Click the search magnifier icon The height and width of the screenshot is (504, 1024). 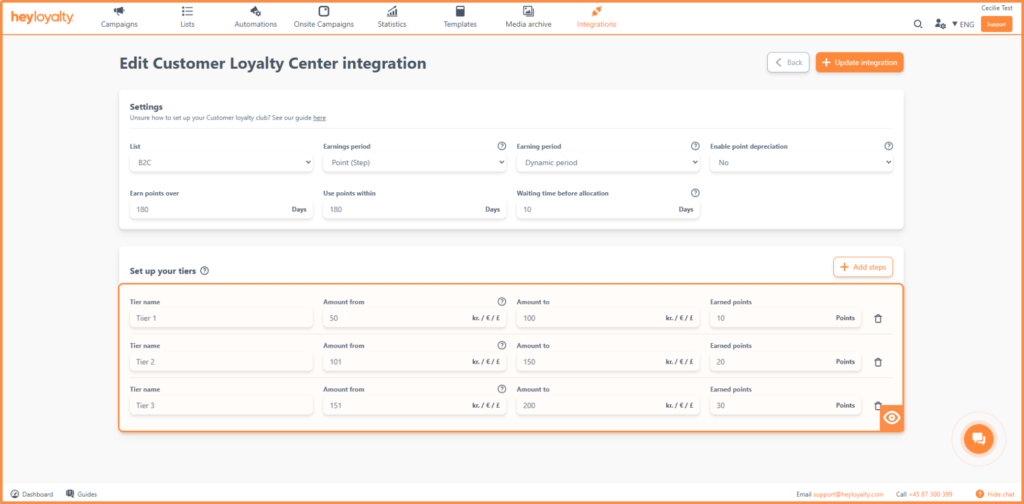(x=918, y=24)
